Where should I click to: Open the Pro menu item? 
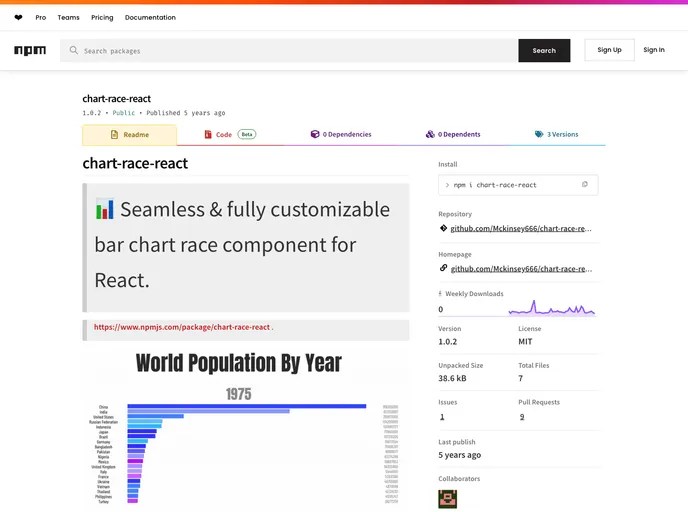41,18
